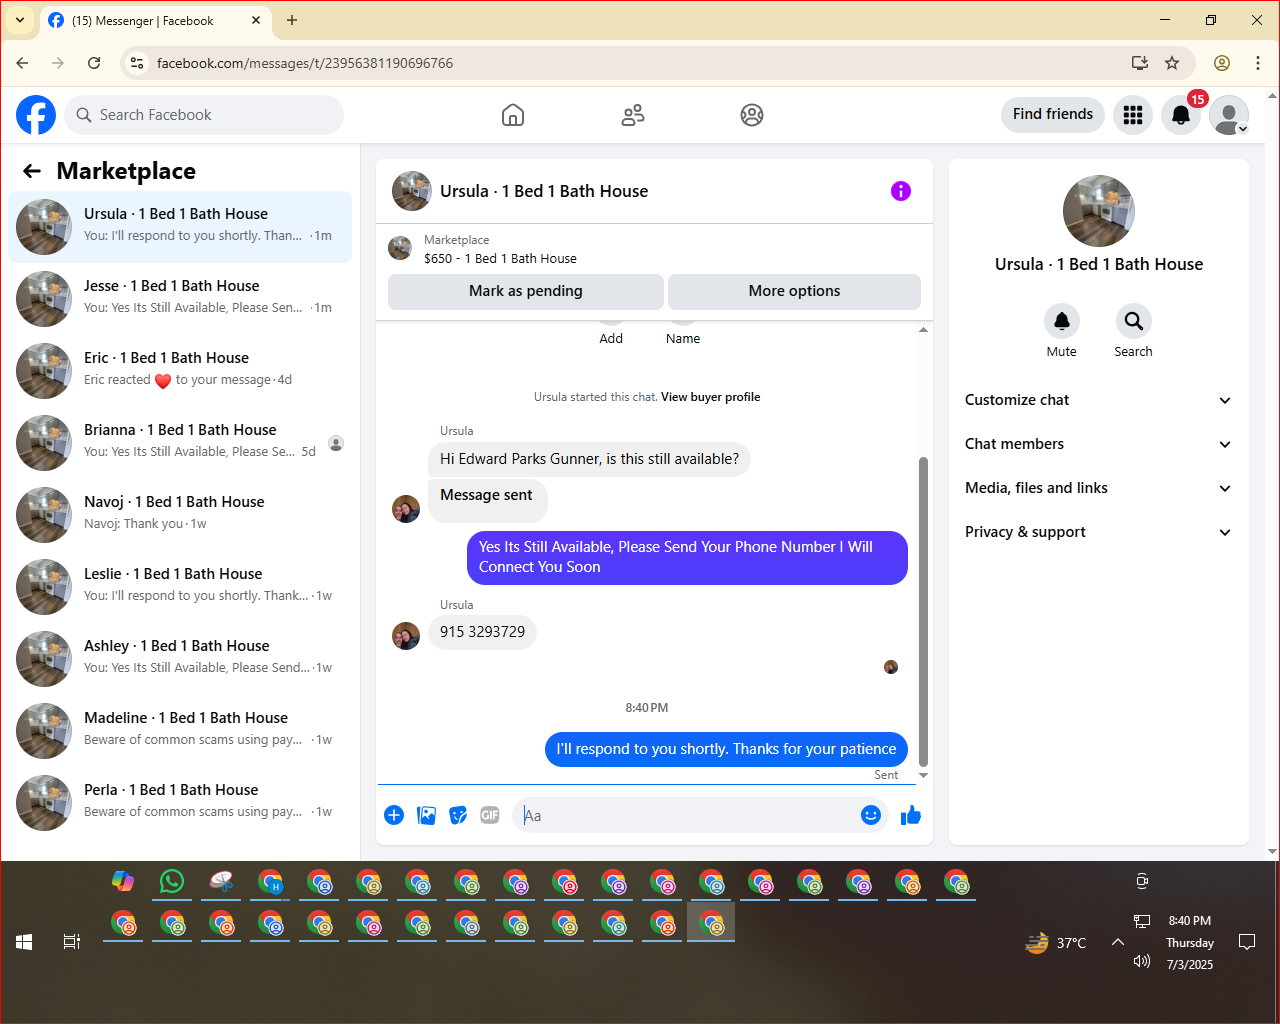Choose a sticker icon in composer

(x=458, y=815)
